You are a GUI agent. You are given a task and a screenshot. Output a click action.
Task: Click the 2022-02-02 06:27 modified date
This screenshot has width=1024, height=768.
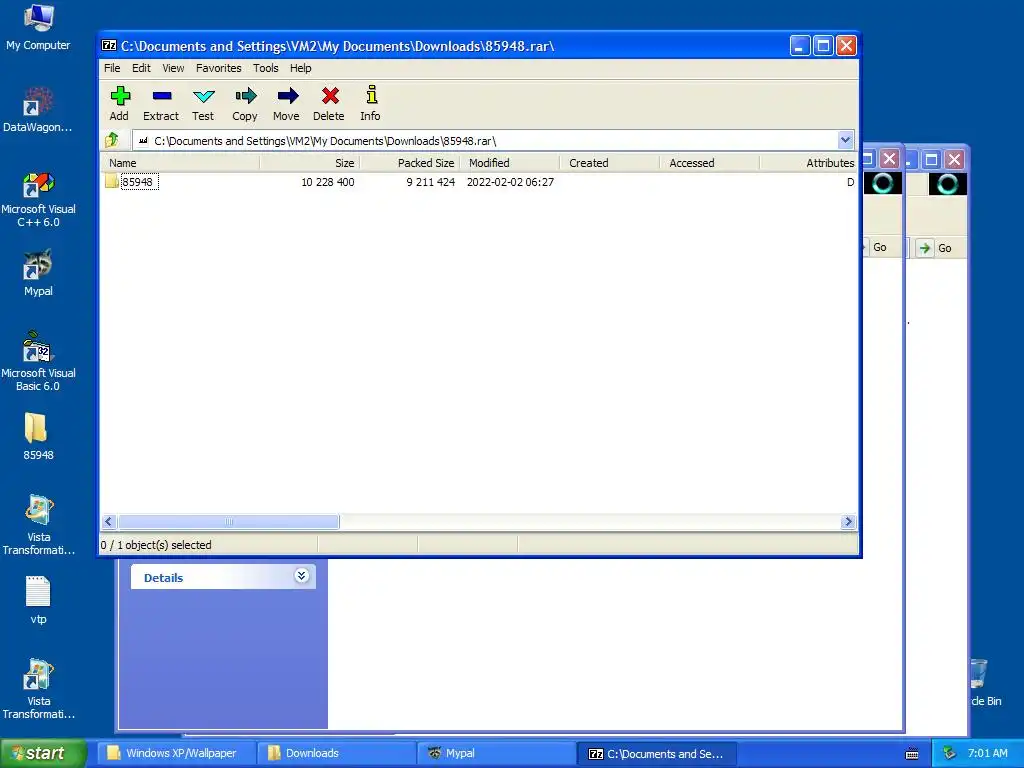point(510,182)
